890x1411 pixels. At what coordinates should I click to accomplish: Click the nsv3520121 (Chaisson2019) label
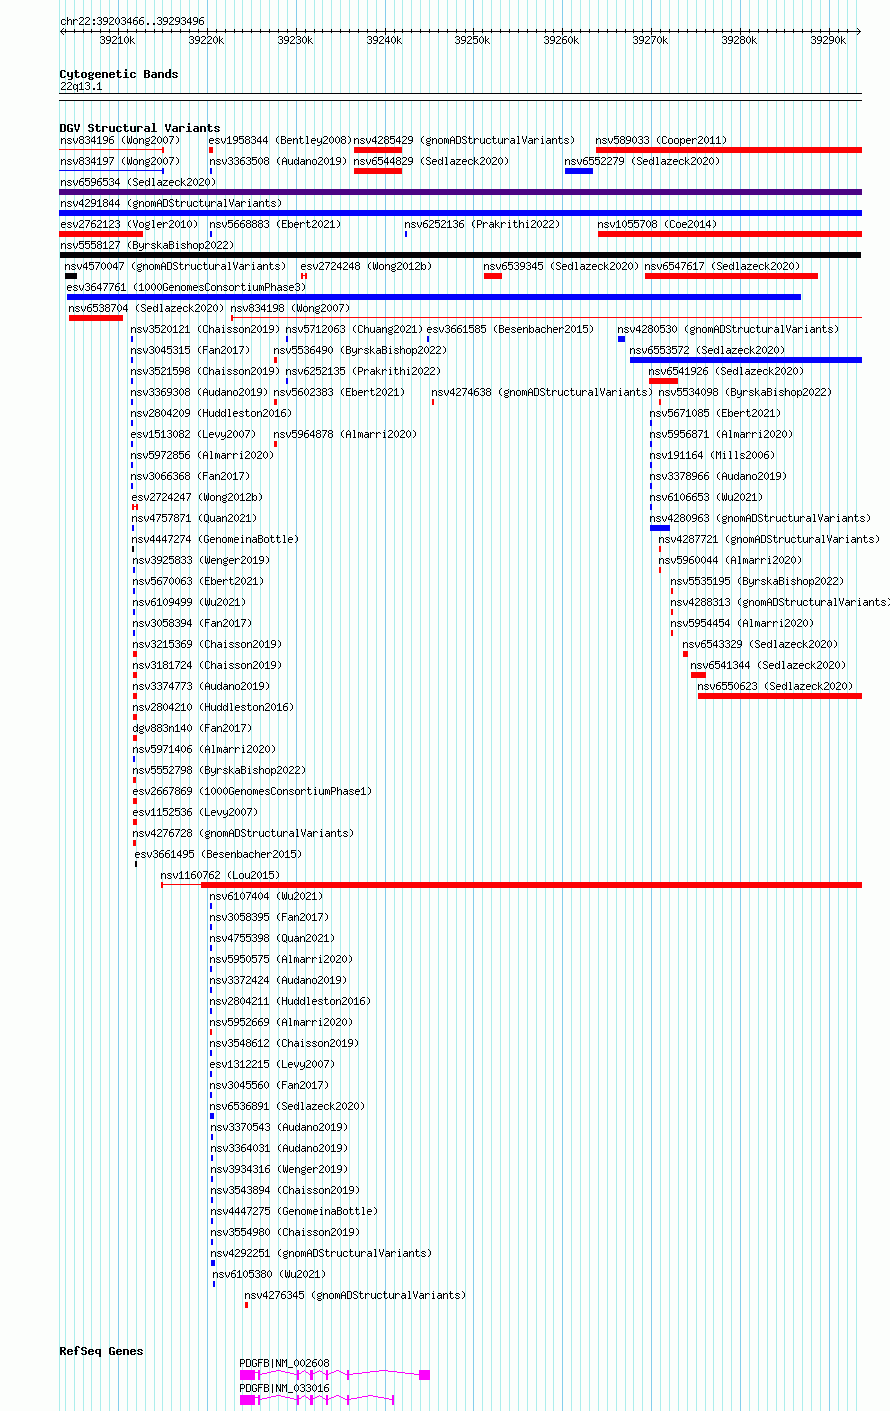click(x=205, y=329)
